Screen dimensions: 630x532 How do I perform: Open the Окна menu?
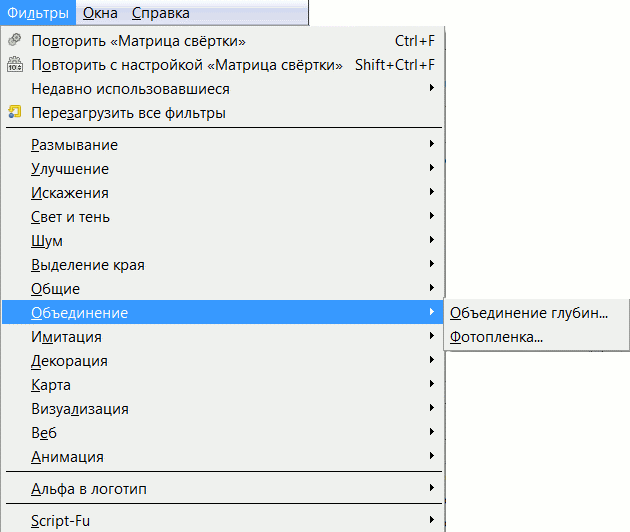coord(100,13)
